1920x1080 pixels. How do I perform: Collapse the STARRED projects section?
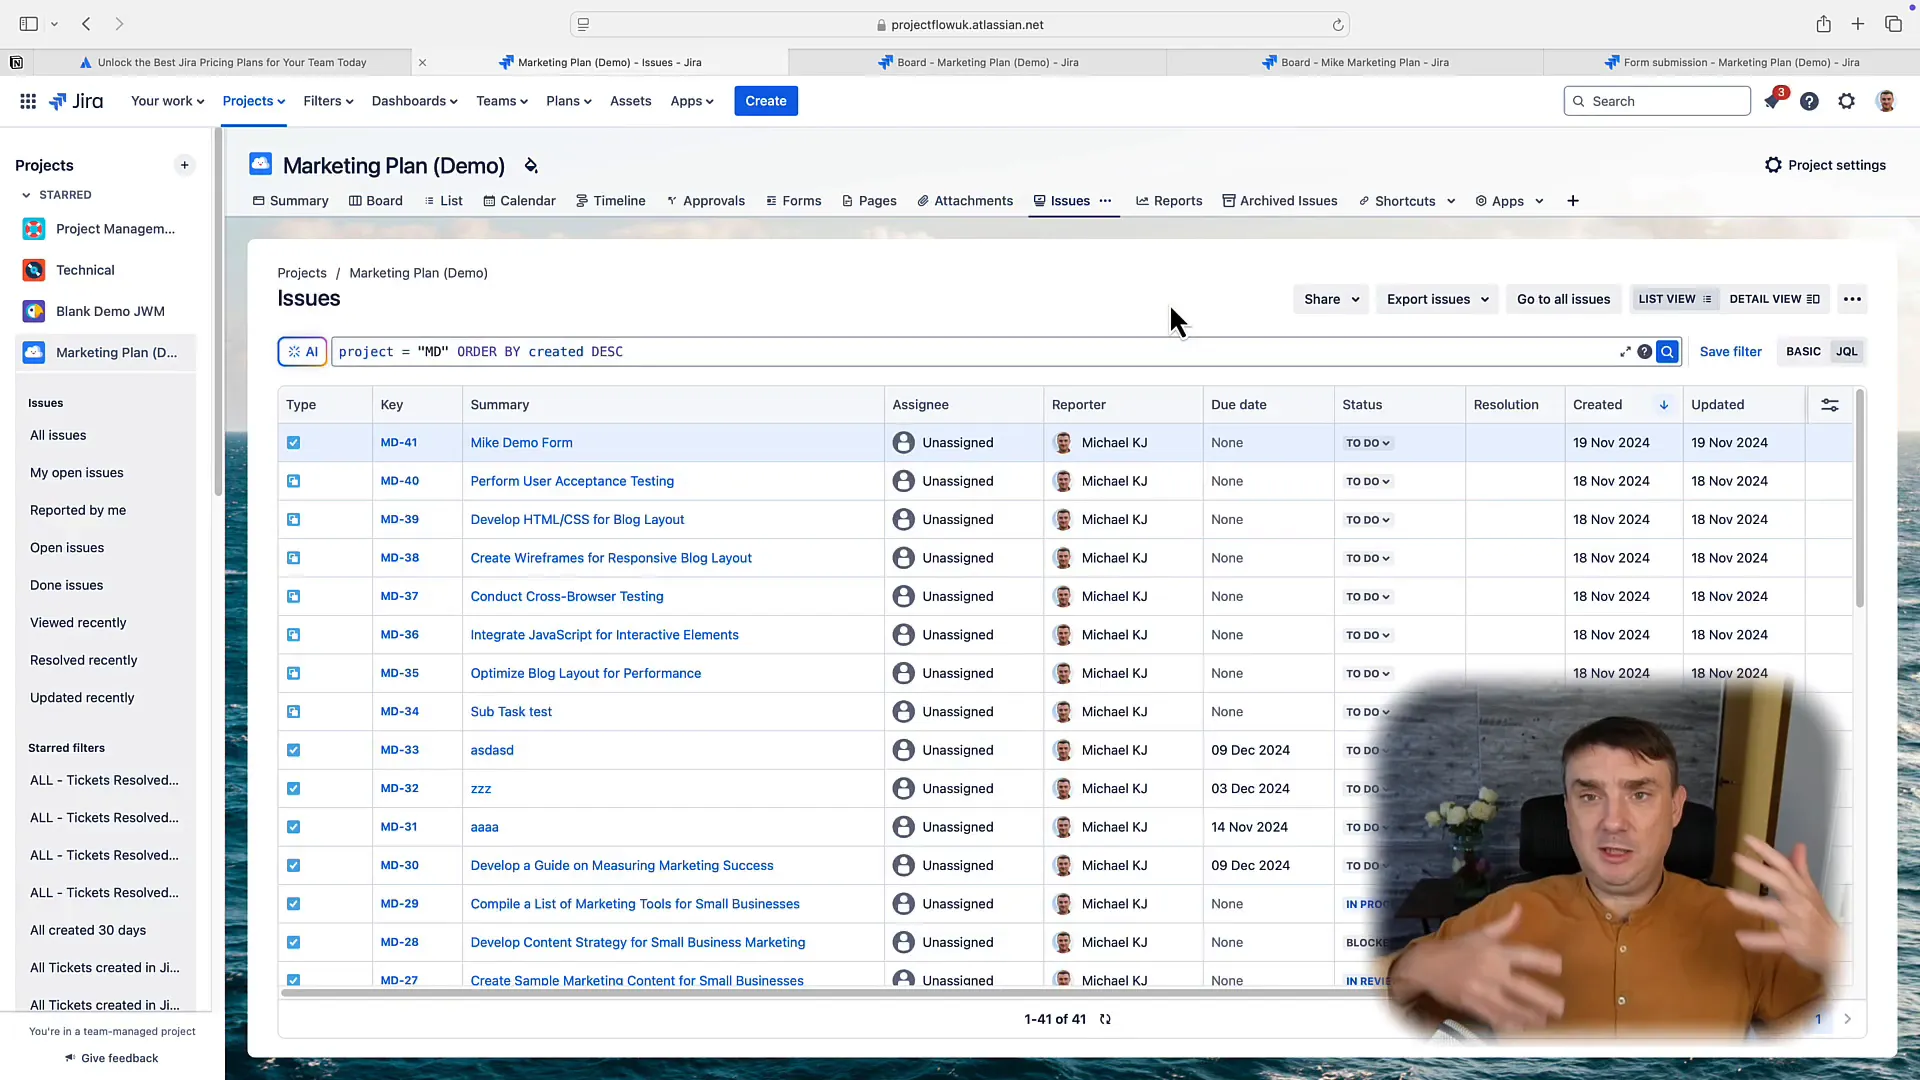26,195
